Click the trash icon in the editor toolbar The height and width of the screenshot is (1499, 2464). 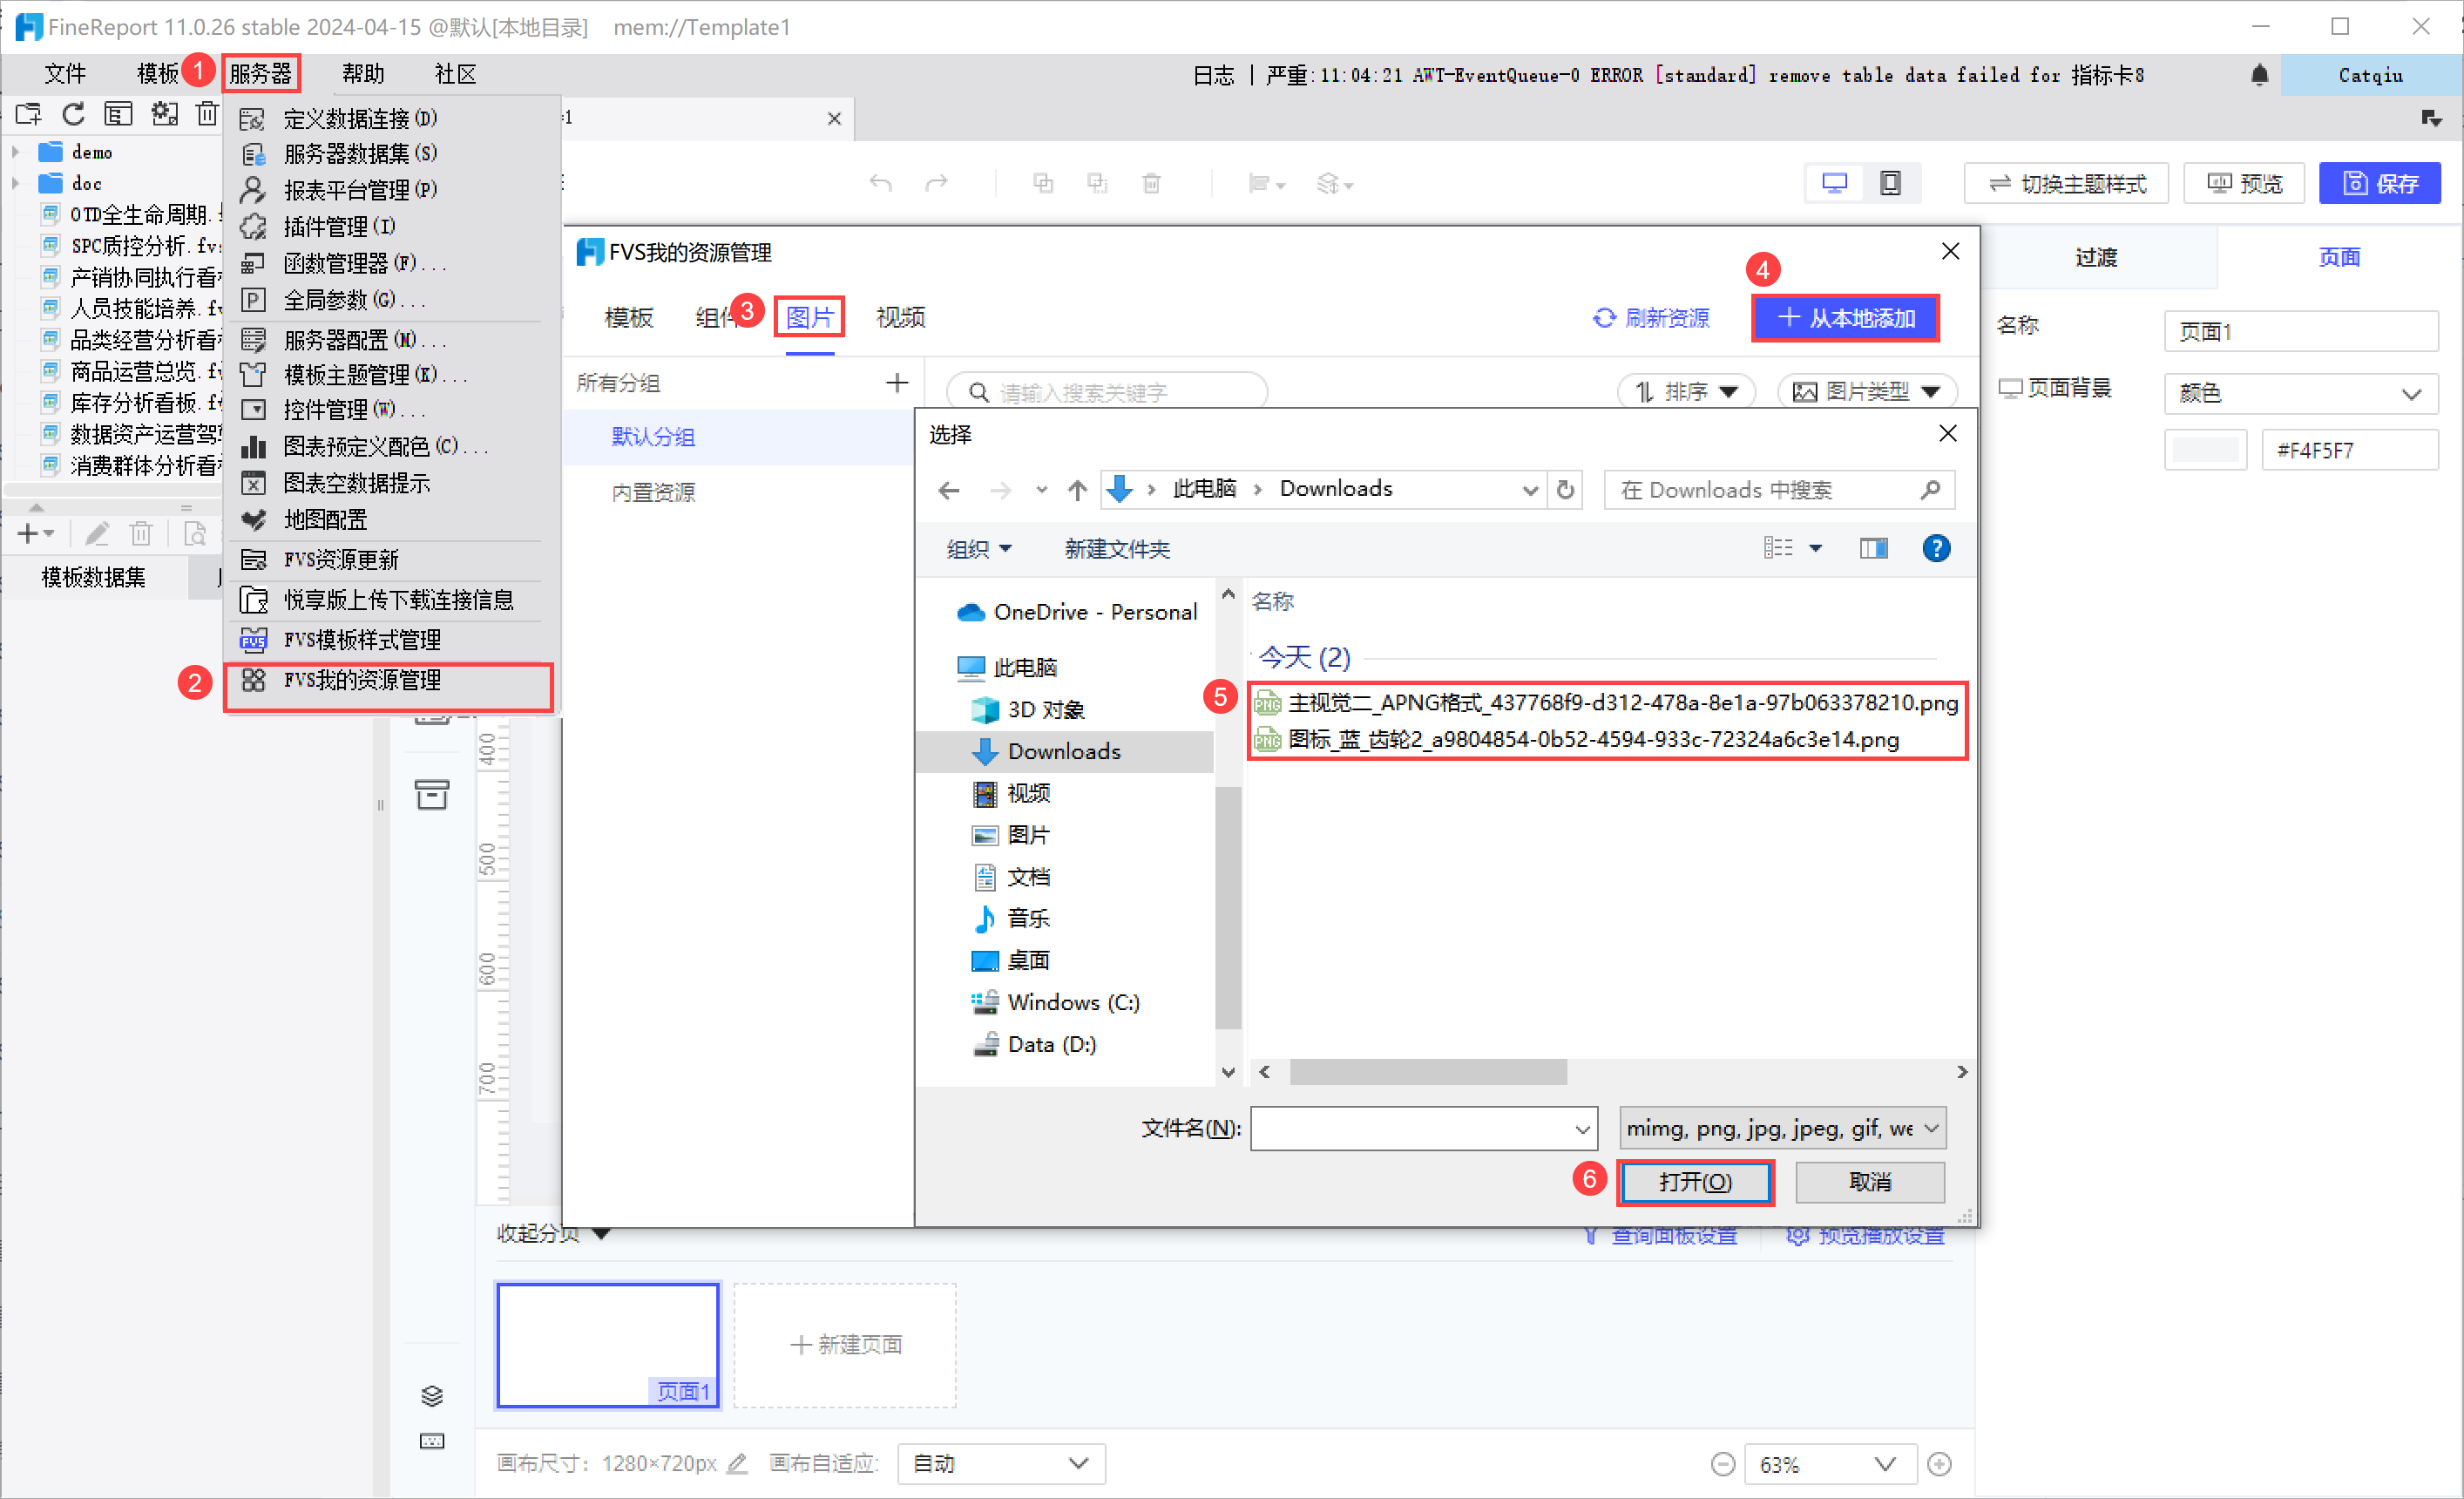click(x=1152, y=183)
